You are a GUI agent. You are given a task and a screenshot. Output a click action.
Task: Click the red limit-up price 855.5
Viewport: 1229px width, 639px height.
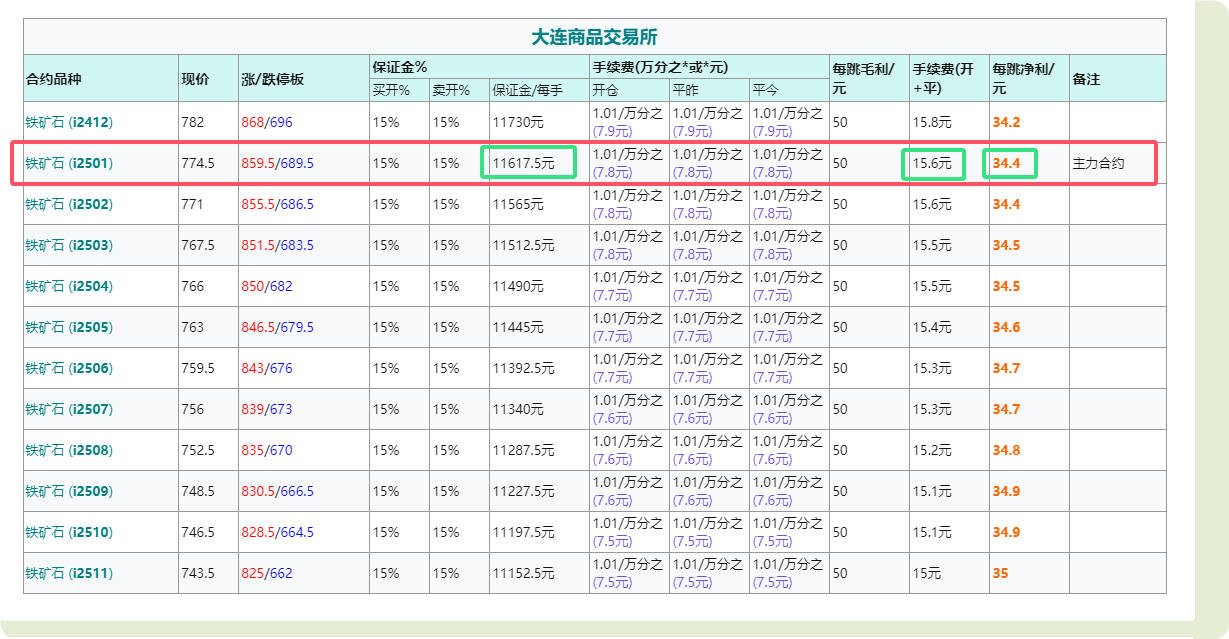258,204
